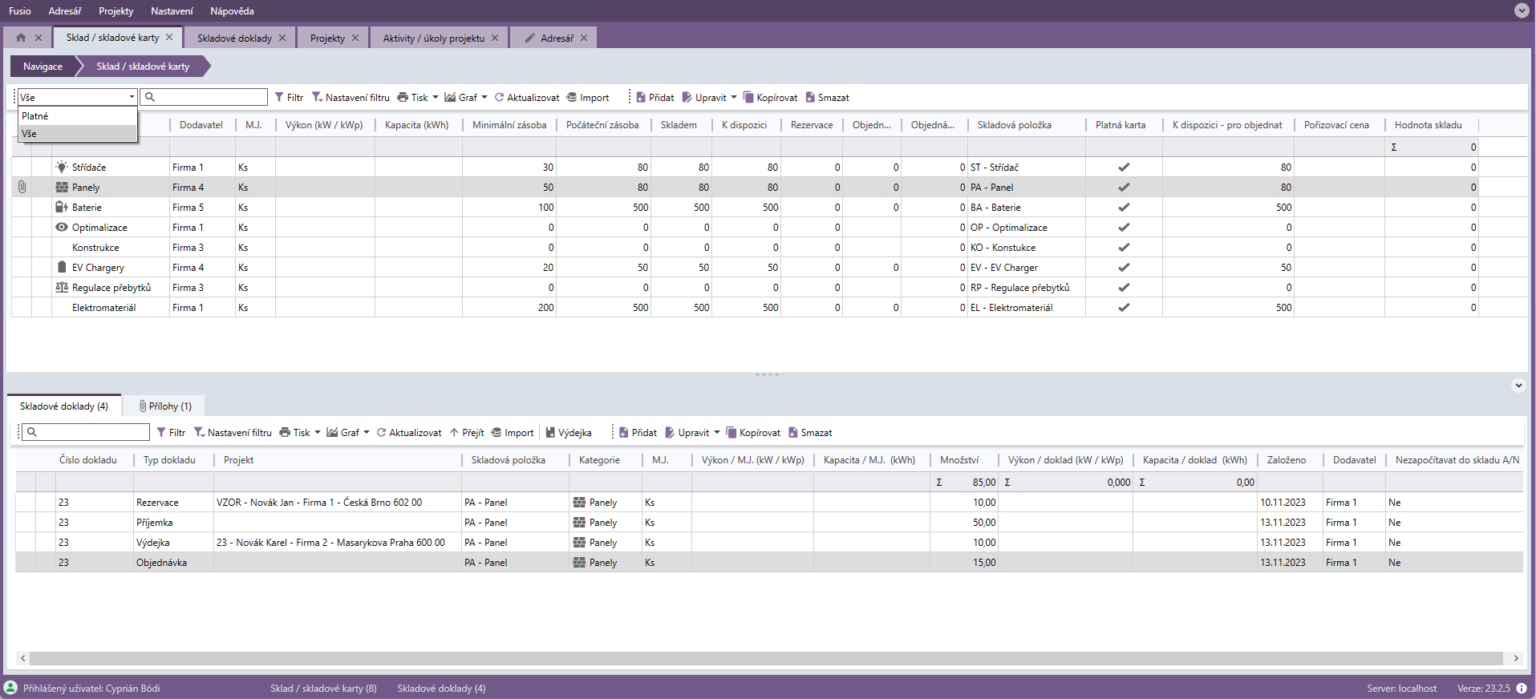
Task: Click the logged-in user icon in the status bar
Action: click(11, 688)
